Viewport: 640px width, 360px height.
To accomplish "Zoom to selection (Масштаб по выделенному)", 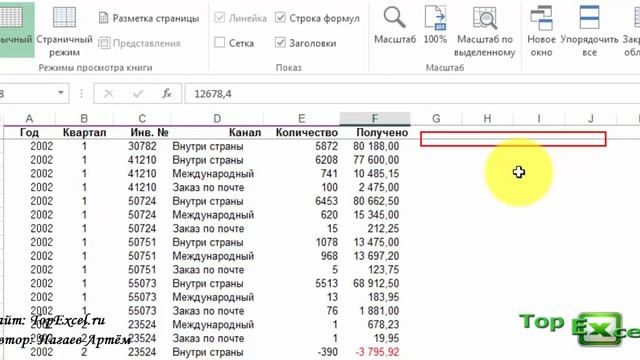I will [x=484, y=31].
